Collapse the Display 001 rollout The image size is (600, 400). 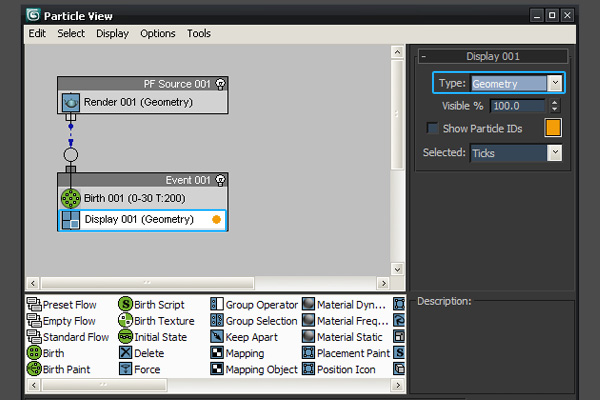(x=425, y=57)
